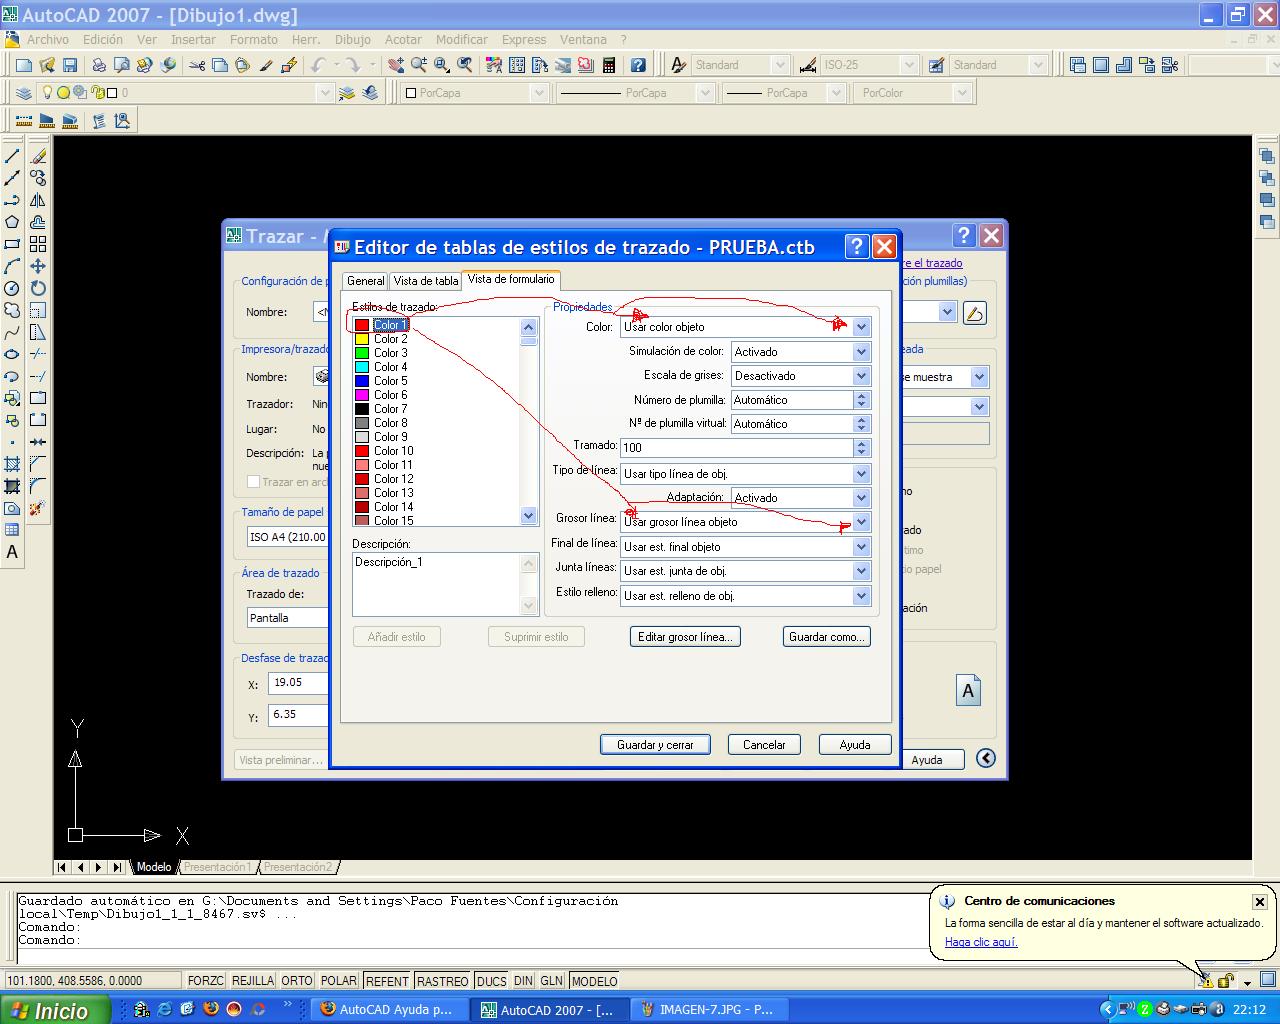Toggle DIN dynamic input in status bar
This screenshot has width=1280, height=1024.
pos(523,981)
